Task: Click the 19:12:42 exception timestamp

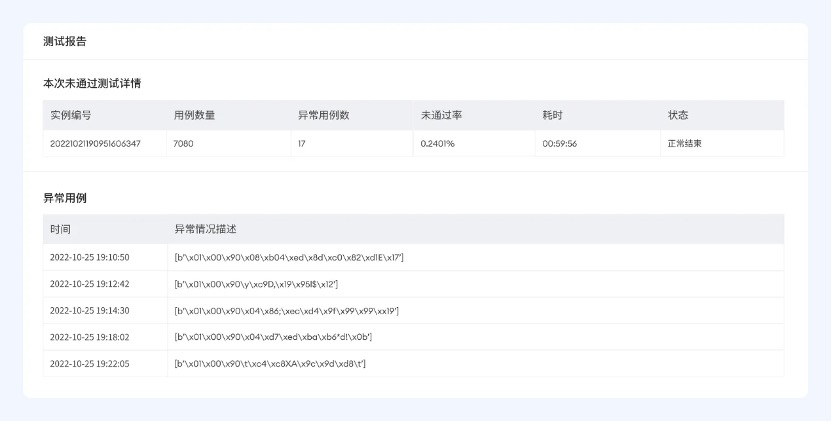Action: [90, 284]
